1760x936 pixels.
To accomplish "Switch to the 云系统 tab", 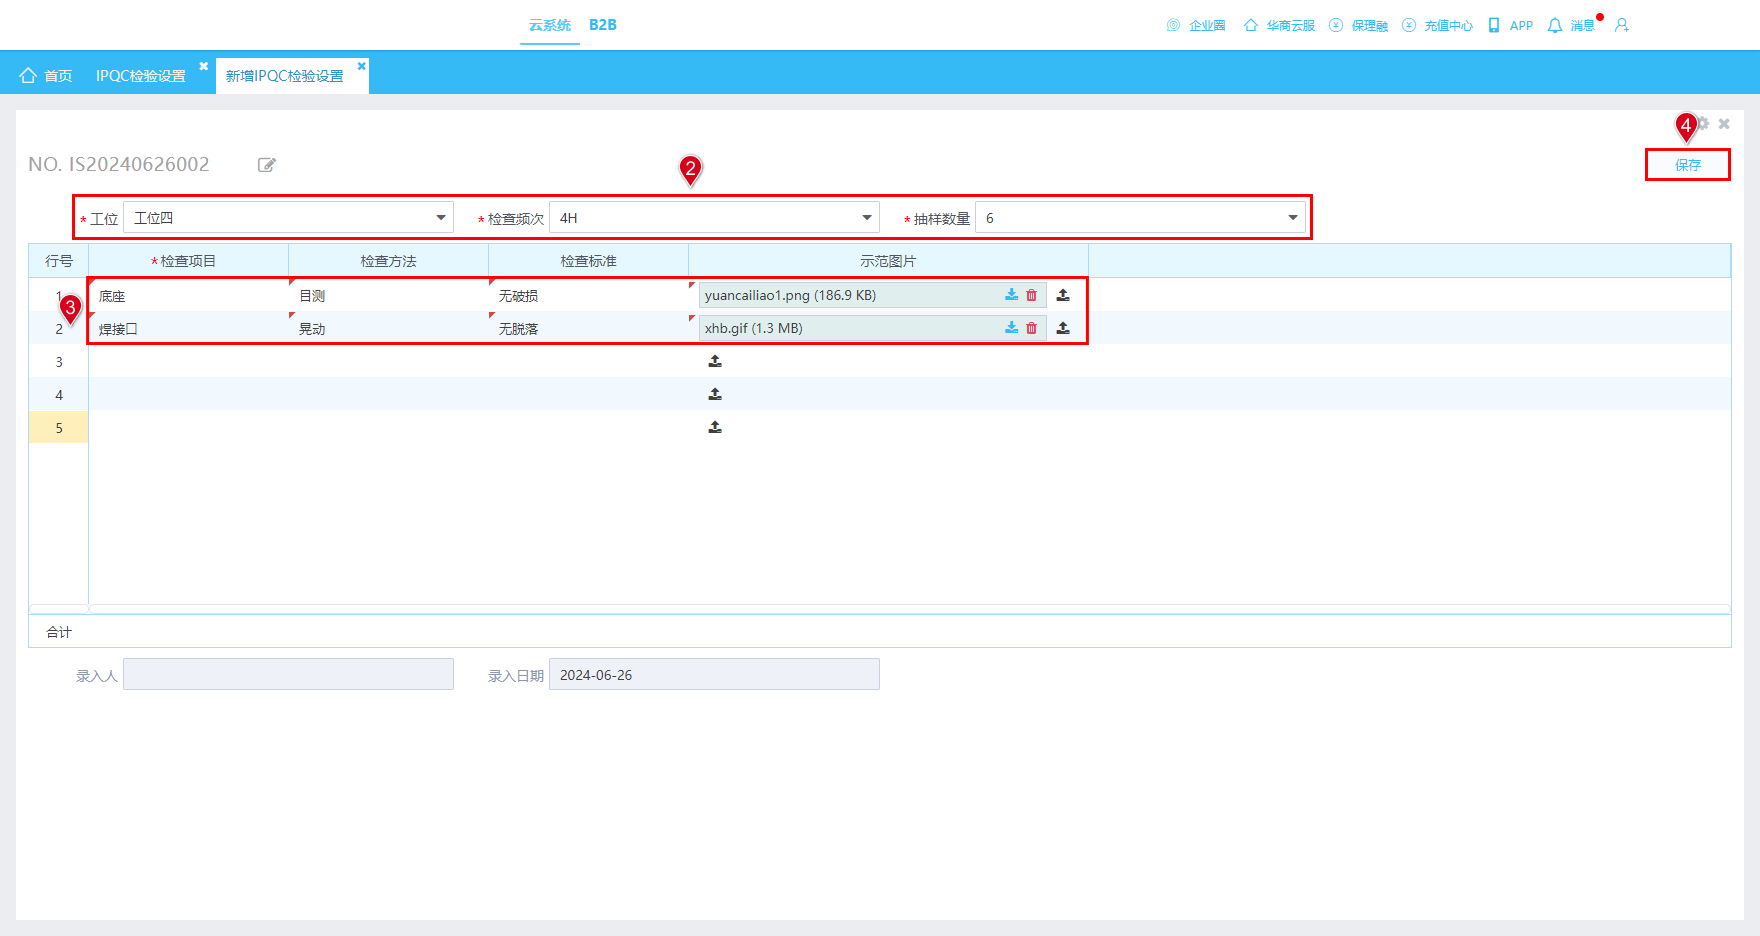I will [x=550, y=25].
